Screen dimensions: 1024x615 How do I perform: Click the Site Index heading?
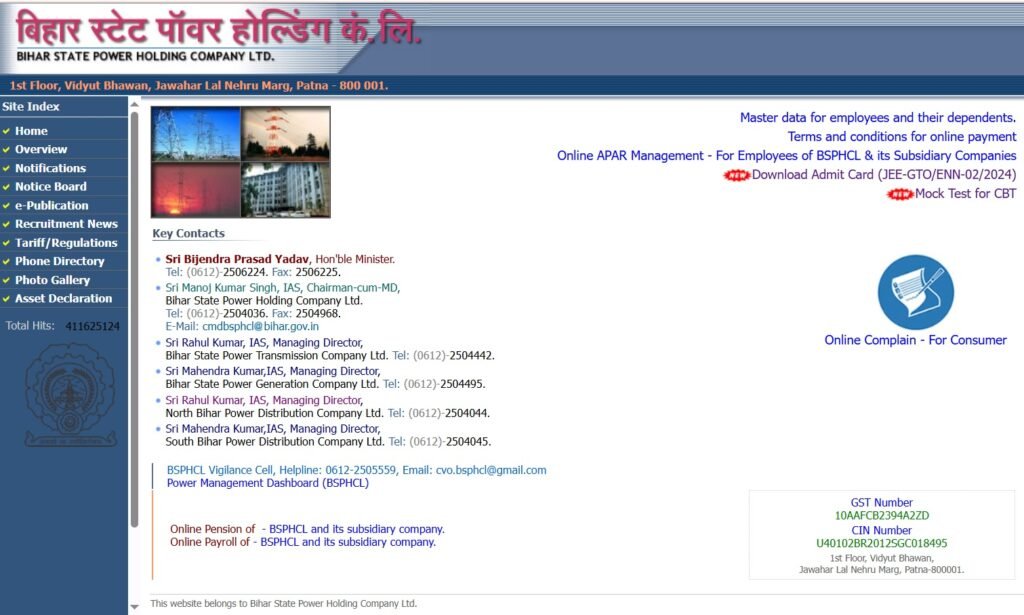point(31,106)
